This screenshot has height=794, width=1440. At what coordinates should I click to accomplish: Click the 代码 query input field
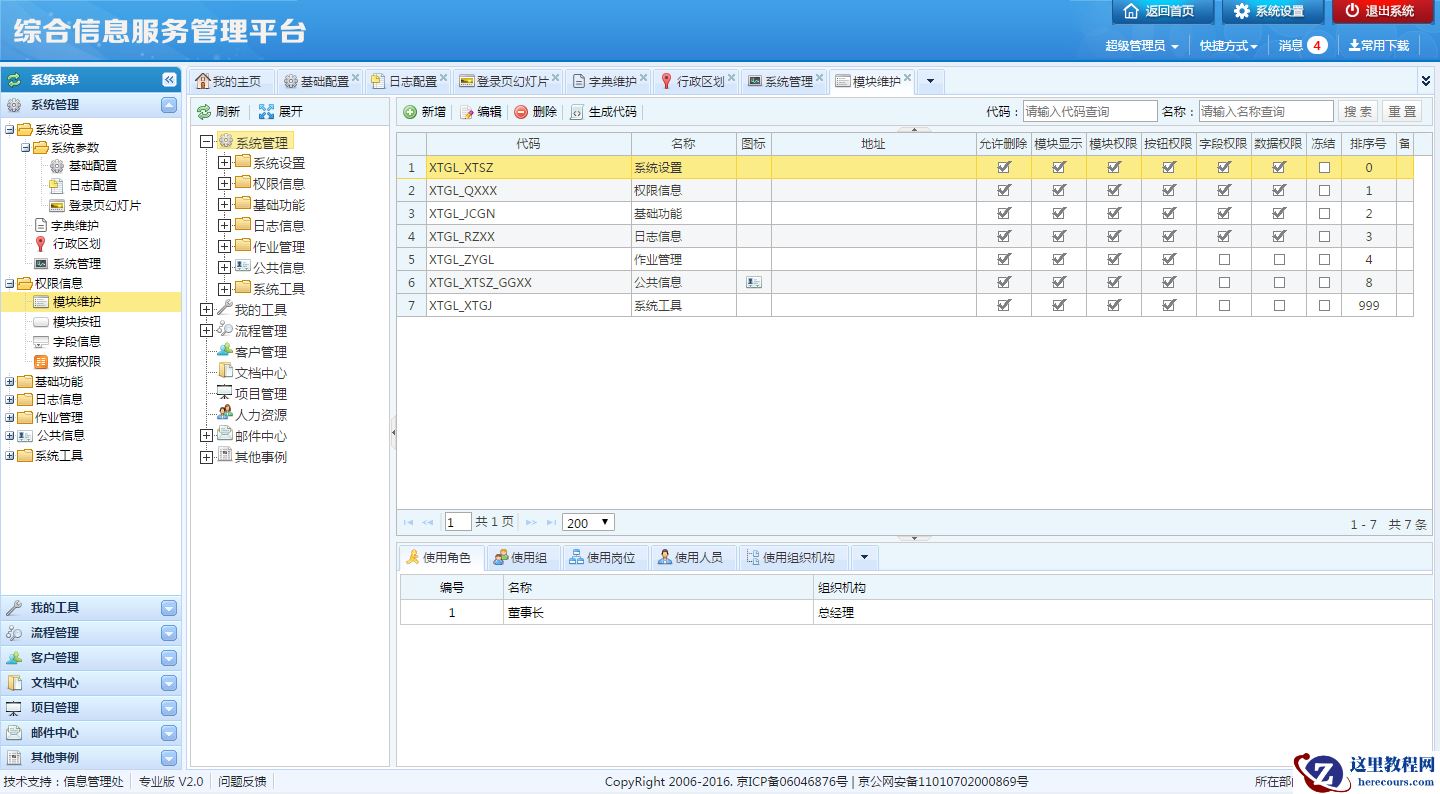tap(1089, 112)
